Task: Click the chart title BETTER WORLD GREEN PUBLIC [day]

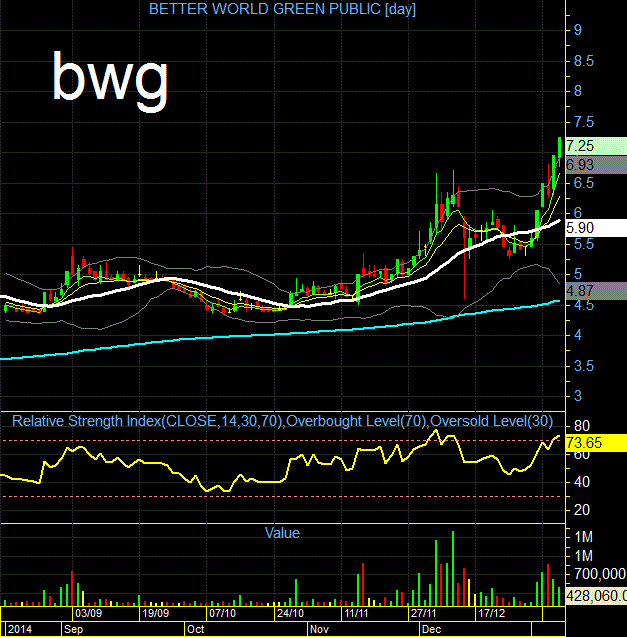Action: click(282, 9)
